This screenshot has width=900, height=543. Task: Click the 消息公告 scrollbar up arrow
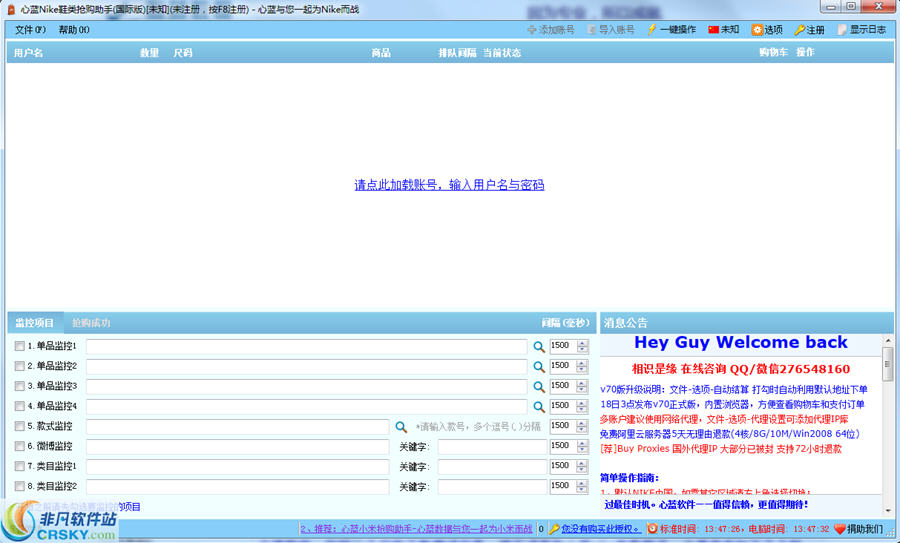pos(887,341)
